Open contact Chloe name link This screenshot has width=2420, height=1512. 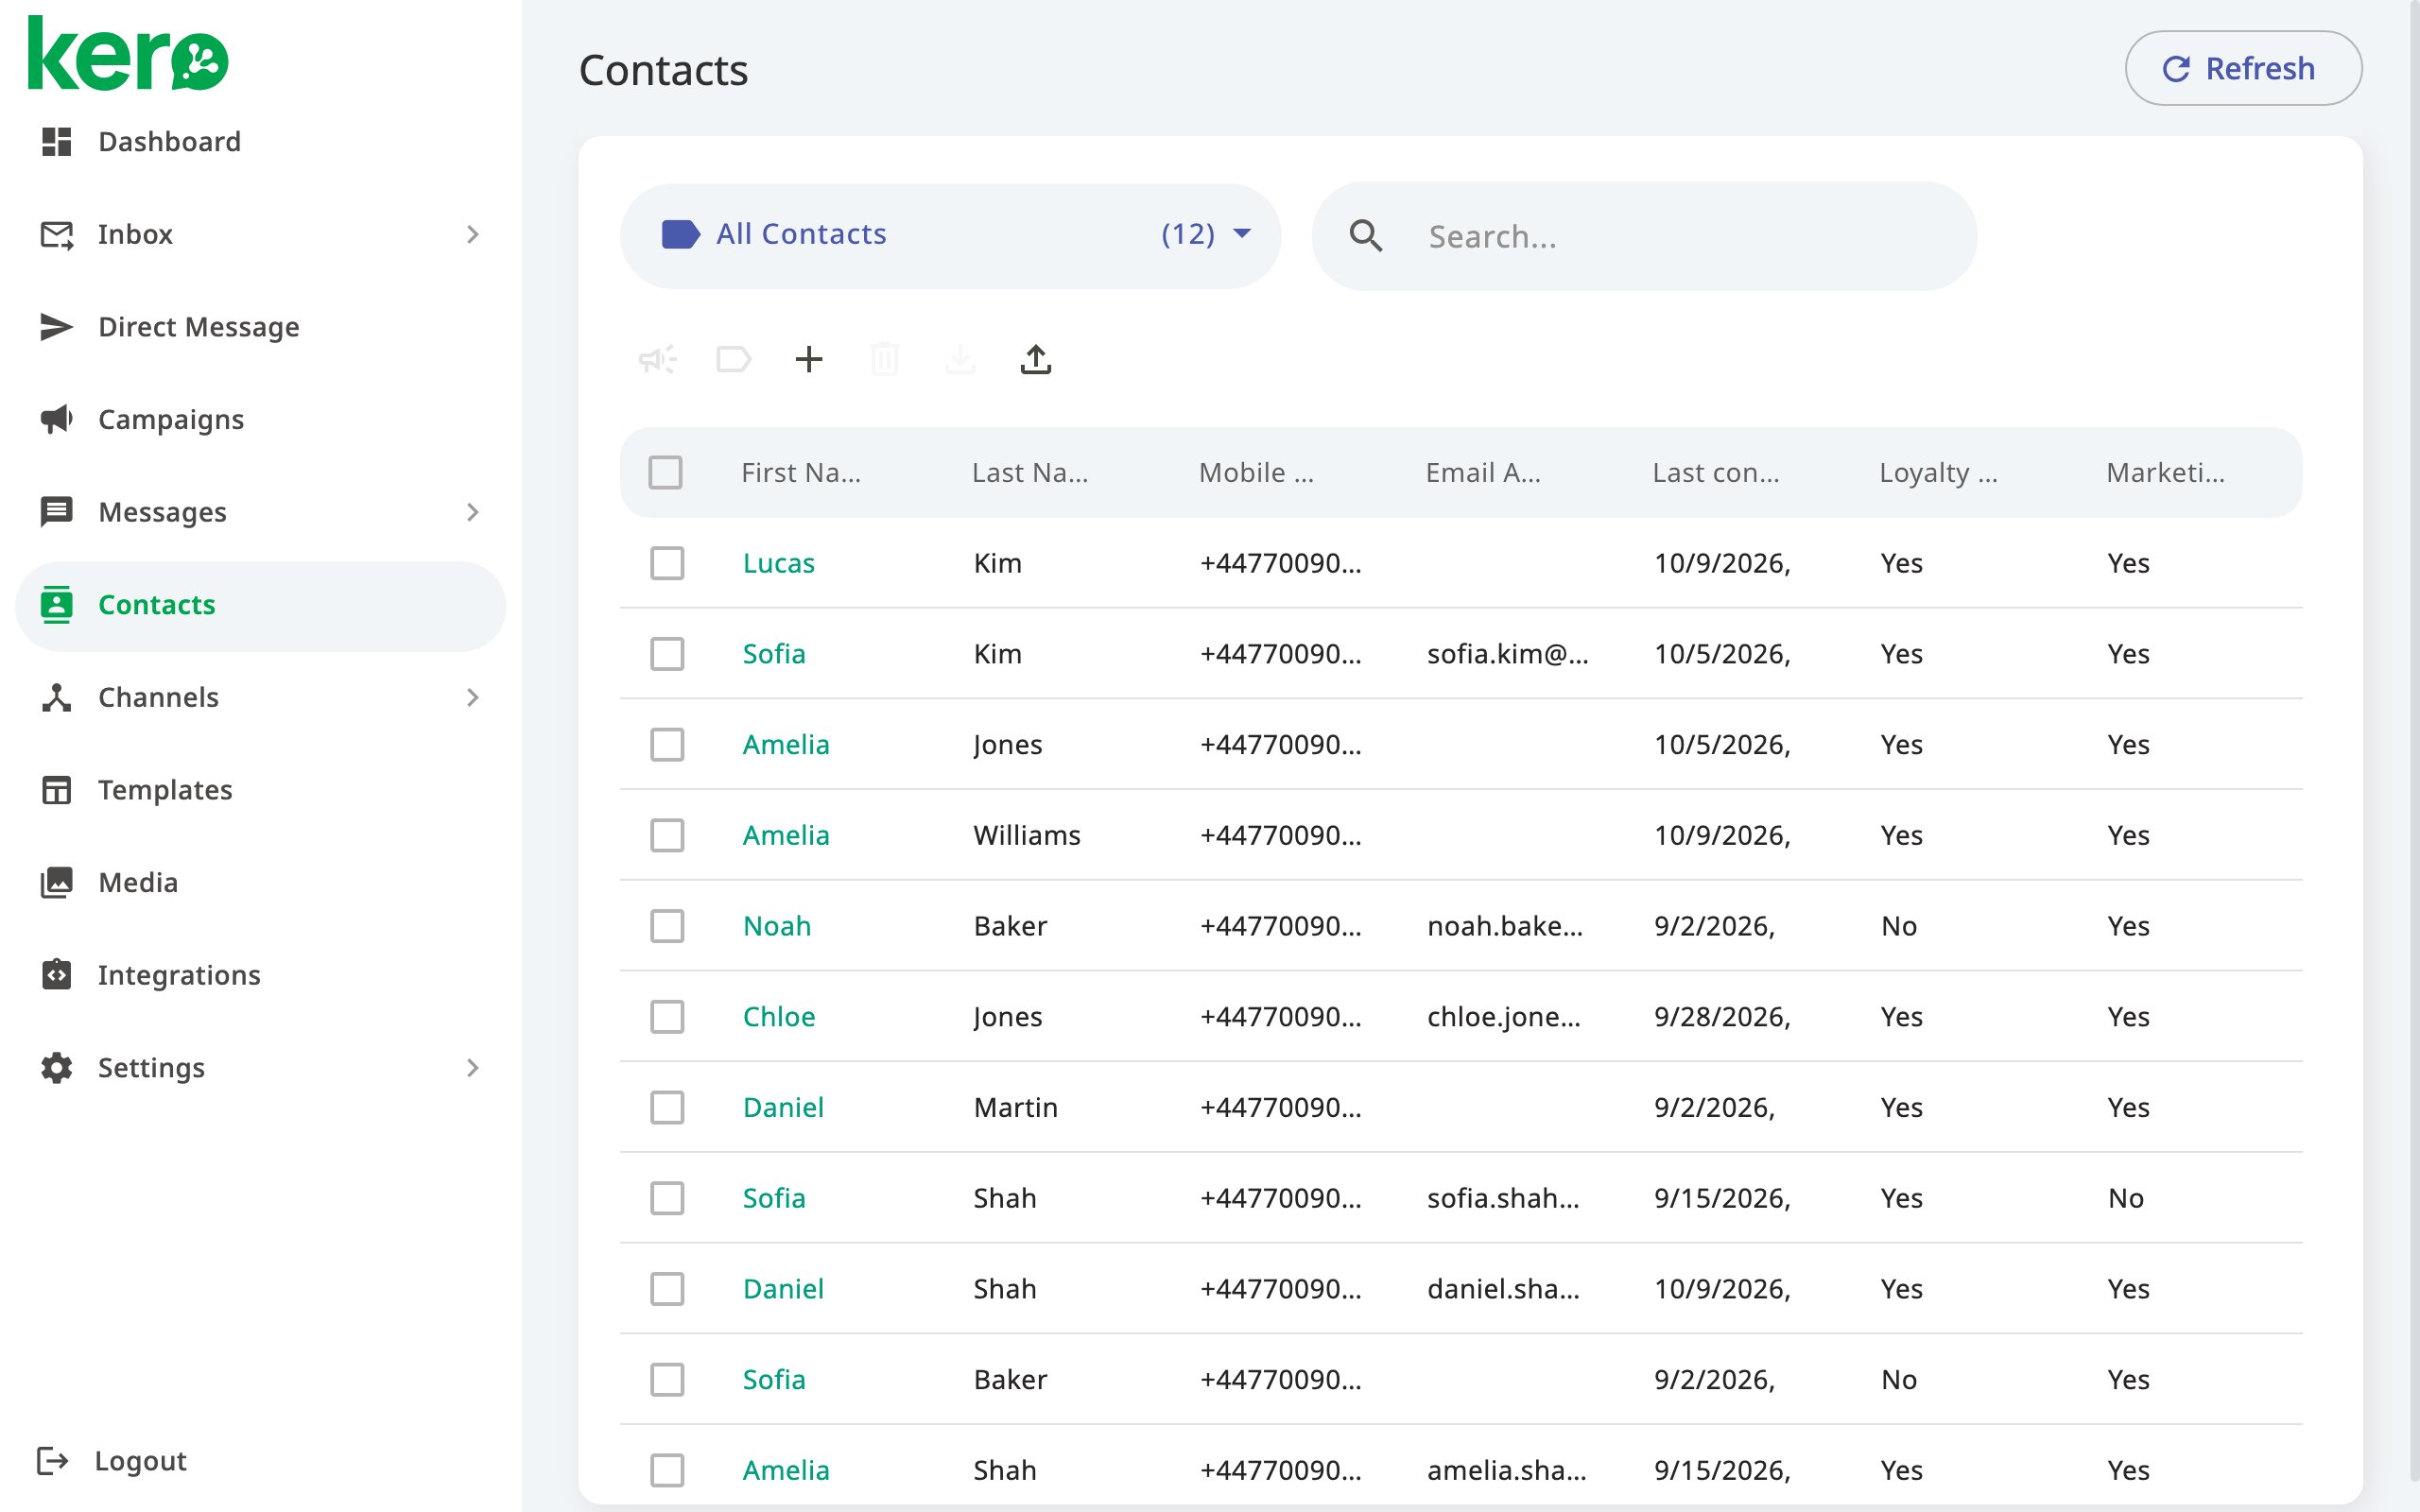(778, 1017)
